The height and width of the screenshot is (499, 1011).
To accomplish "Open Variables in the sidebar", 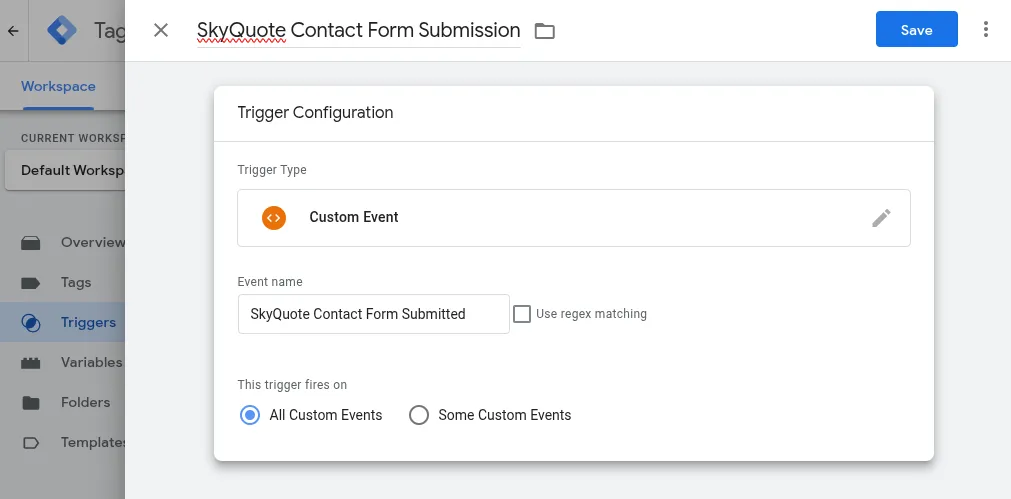I will (63, 362).
